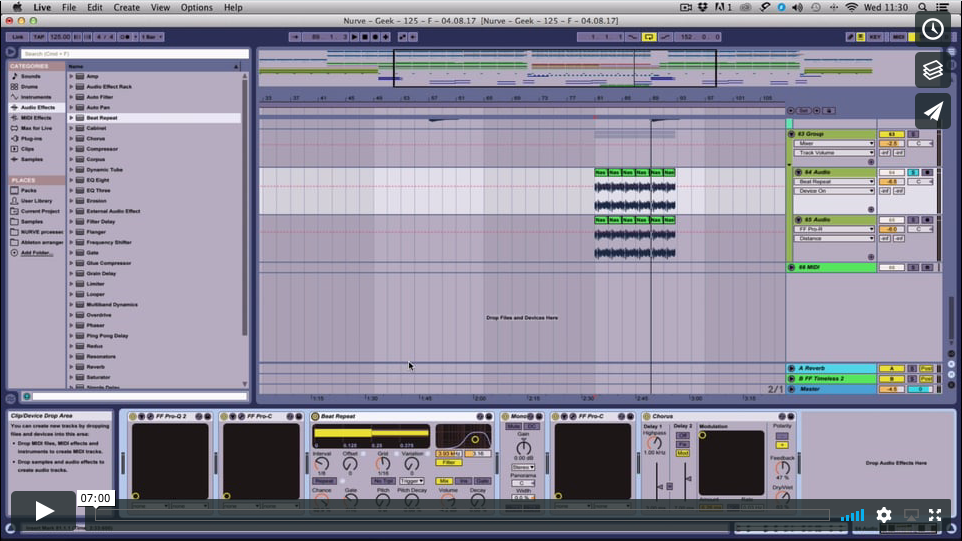Click the 125.00 tempo field

tap(60, 37)
